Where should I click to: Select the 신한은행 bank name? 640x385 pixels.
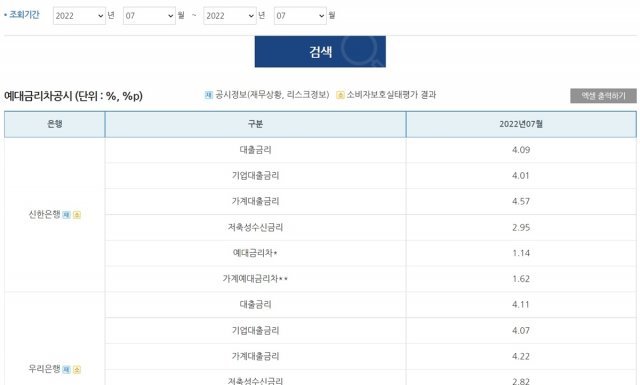click(x=44, y=214)
